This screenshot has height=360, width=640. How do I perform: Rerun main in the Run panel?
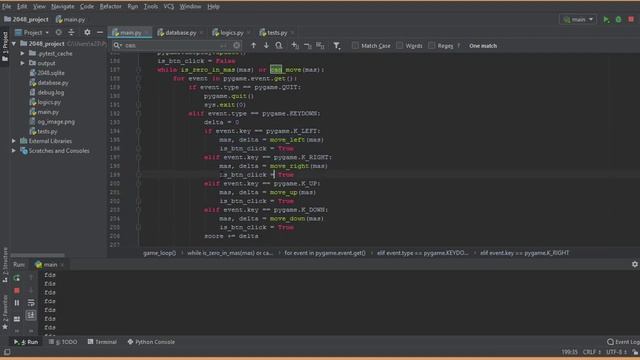[x=17, y=278]
